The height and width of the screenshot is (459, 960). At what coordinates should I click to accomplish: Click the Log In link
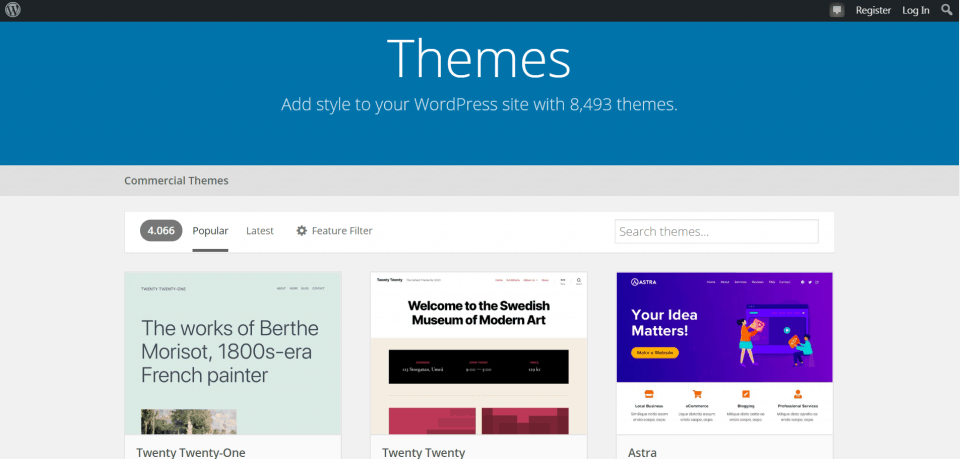click(x=915, y=10)
